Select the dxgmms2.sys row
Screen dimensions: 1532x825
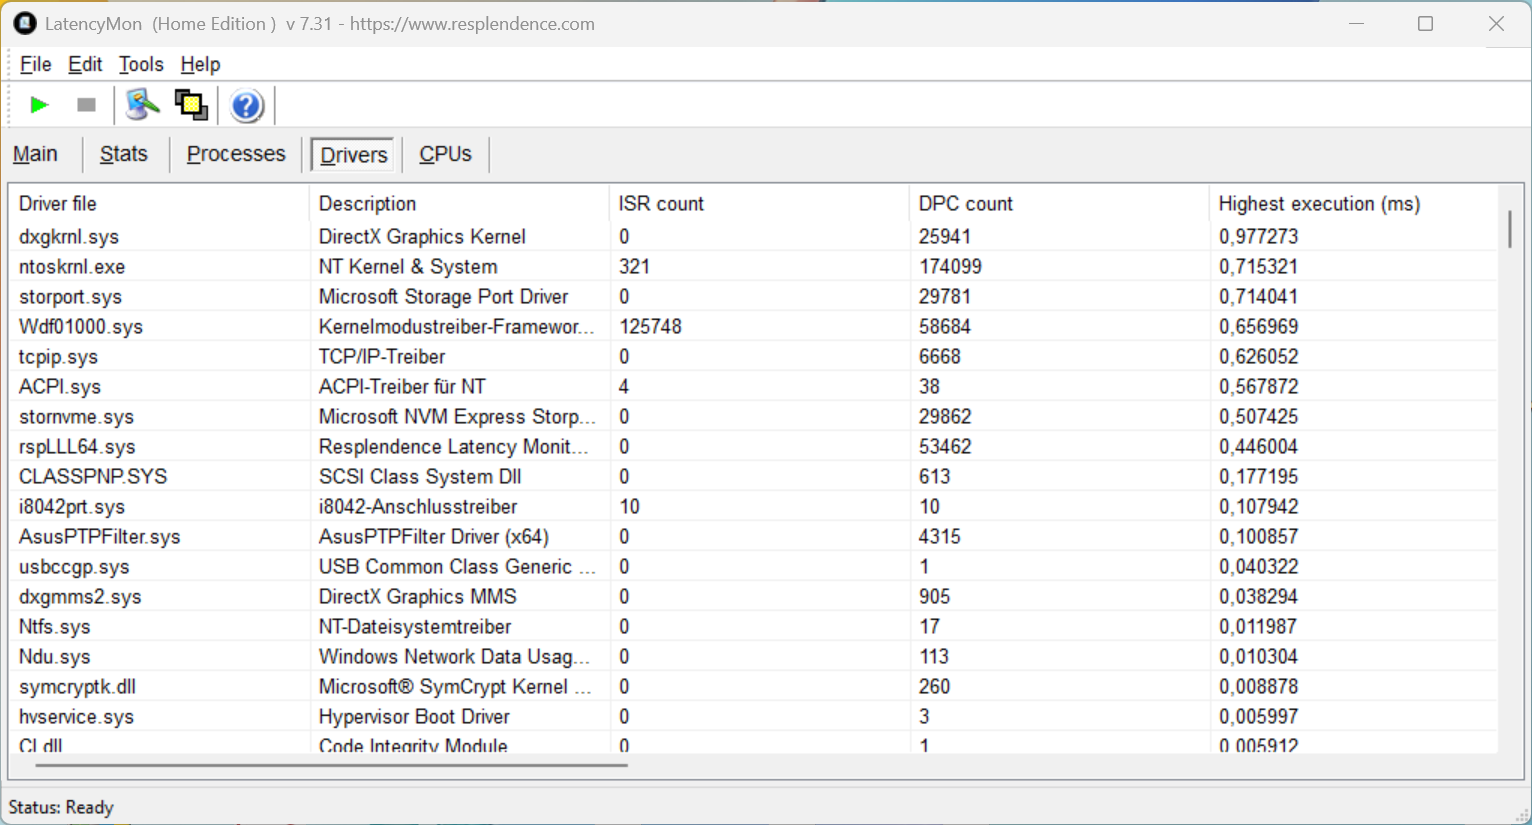754,597
